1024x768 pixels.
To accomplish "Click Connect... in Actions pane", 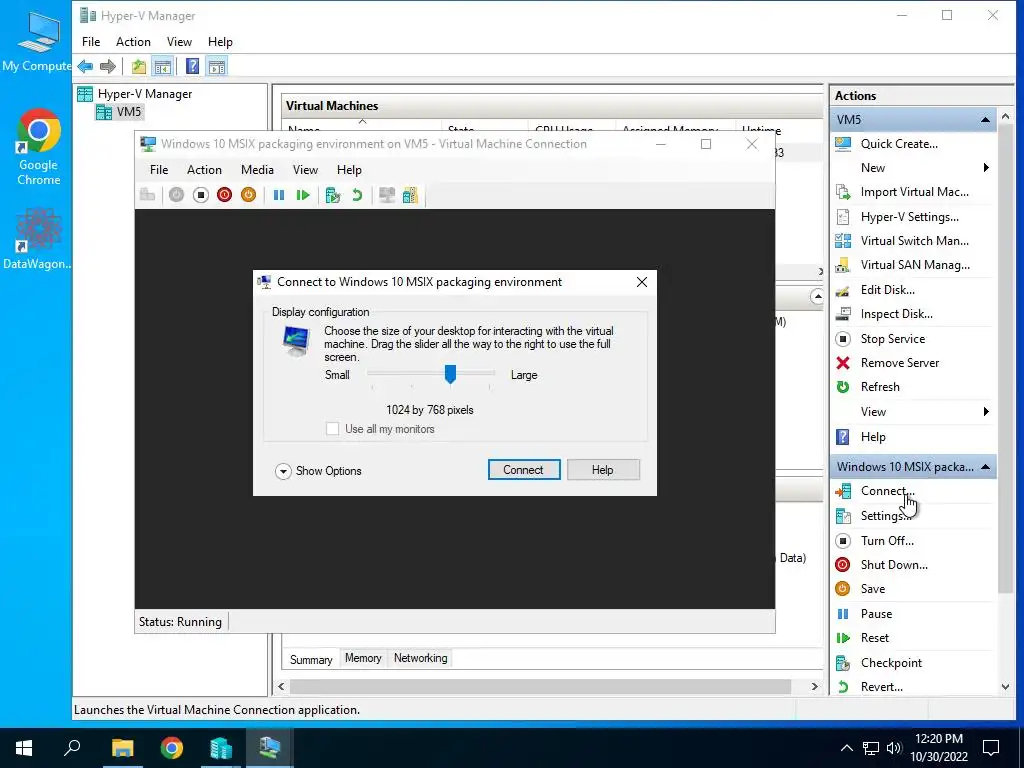I will point(887,491).
